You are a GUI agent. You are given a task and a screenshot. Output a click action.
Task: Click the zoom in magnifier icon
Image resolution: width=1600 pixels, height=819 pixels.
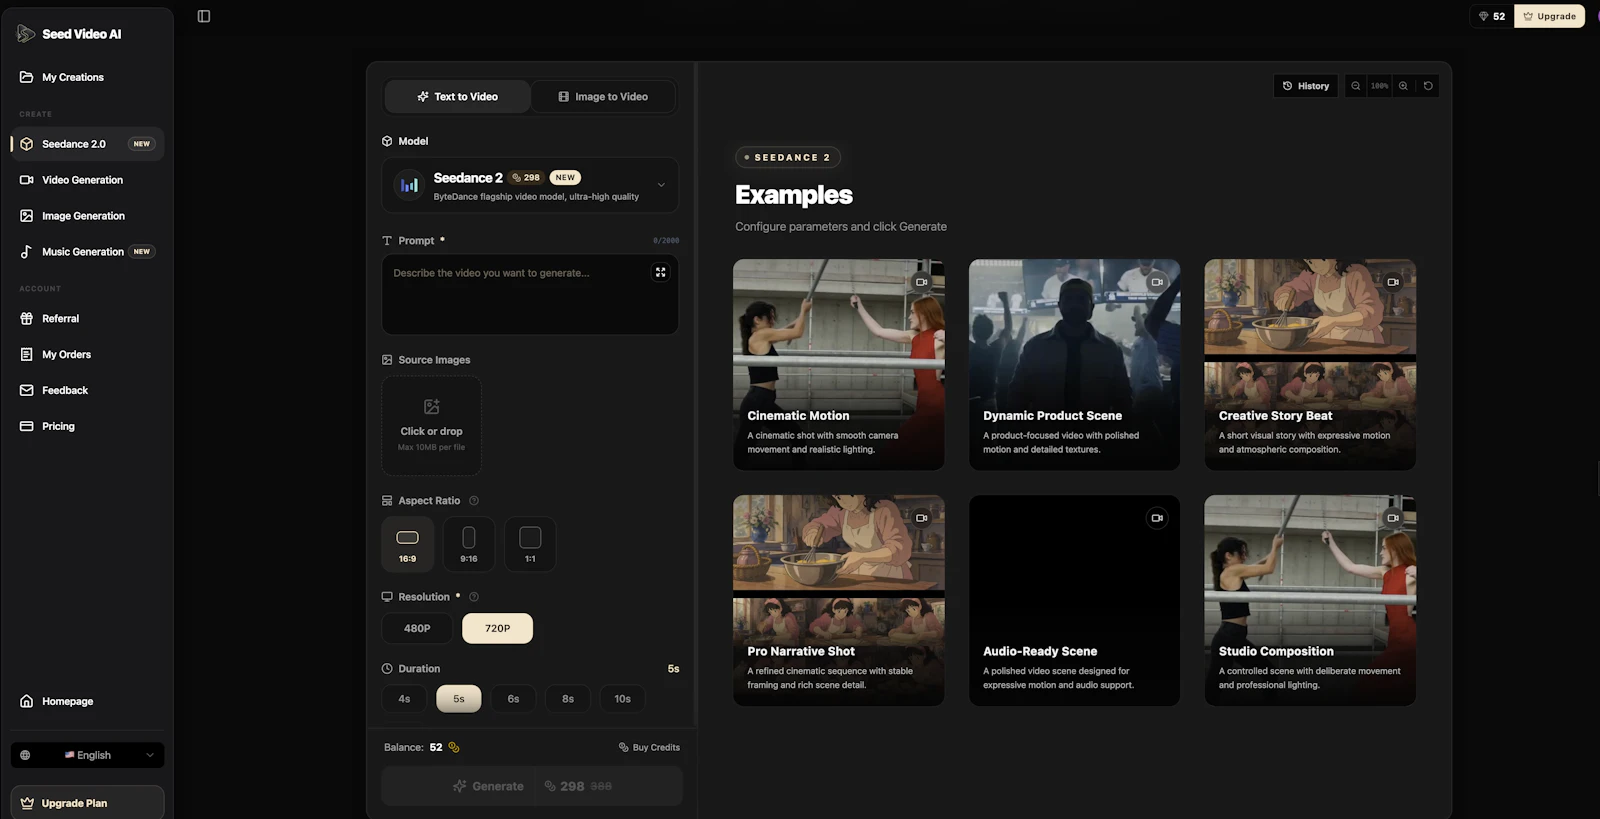pyautogui.click(x=1403, y=86)
